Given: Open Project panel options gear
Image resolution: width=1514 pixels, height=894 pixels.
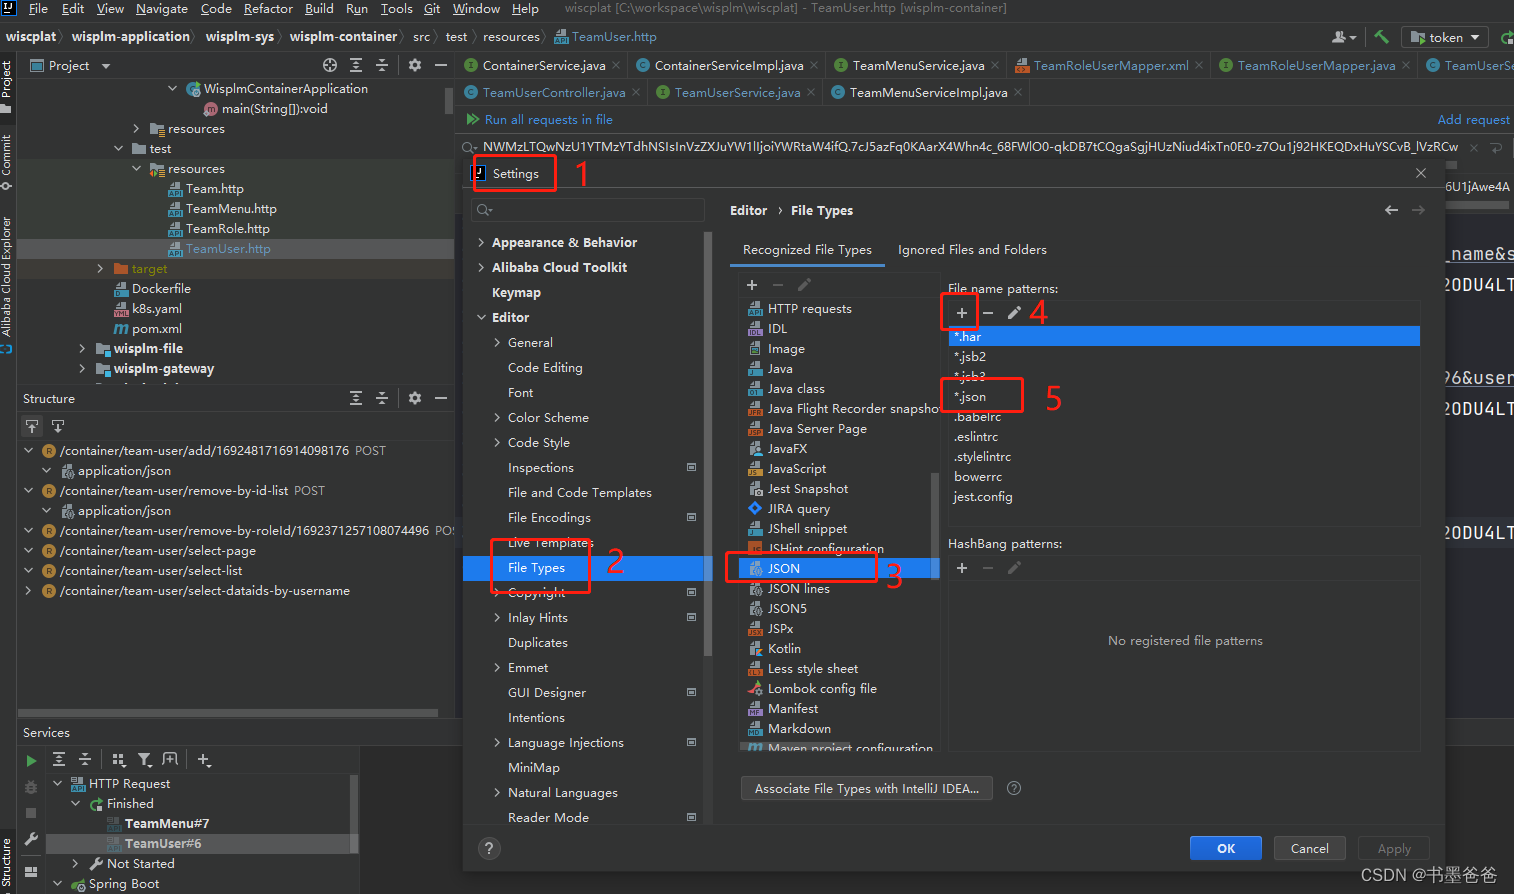Looking at the screenshot, I should (415, 65).
